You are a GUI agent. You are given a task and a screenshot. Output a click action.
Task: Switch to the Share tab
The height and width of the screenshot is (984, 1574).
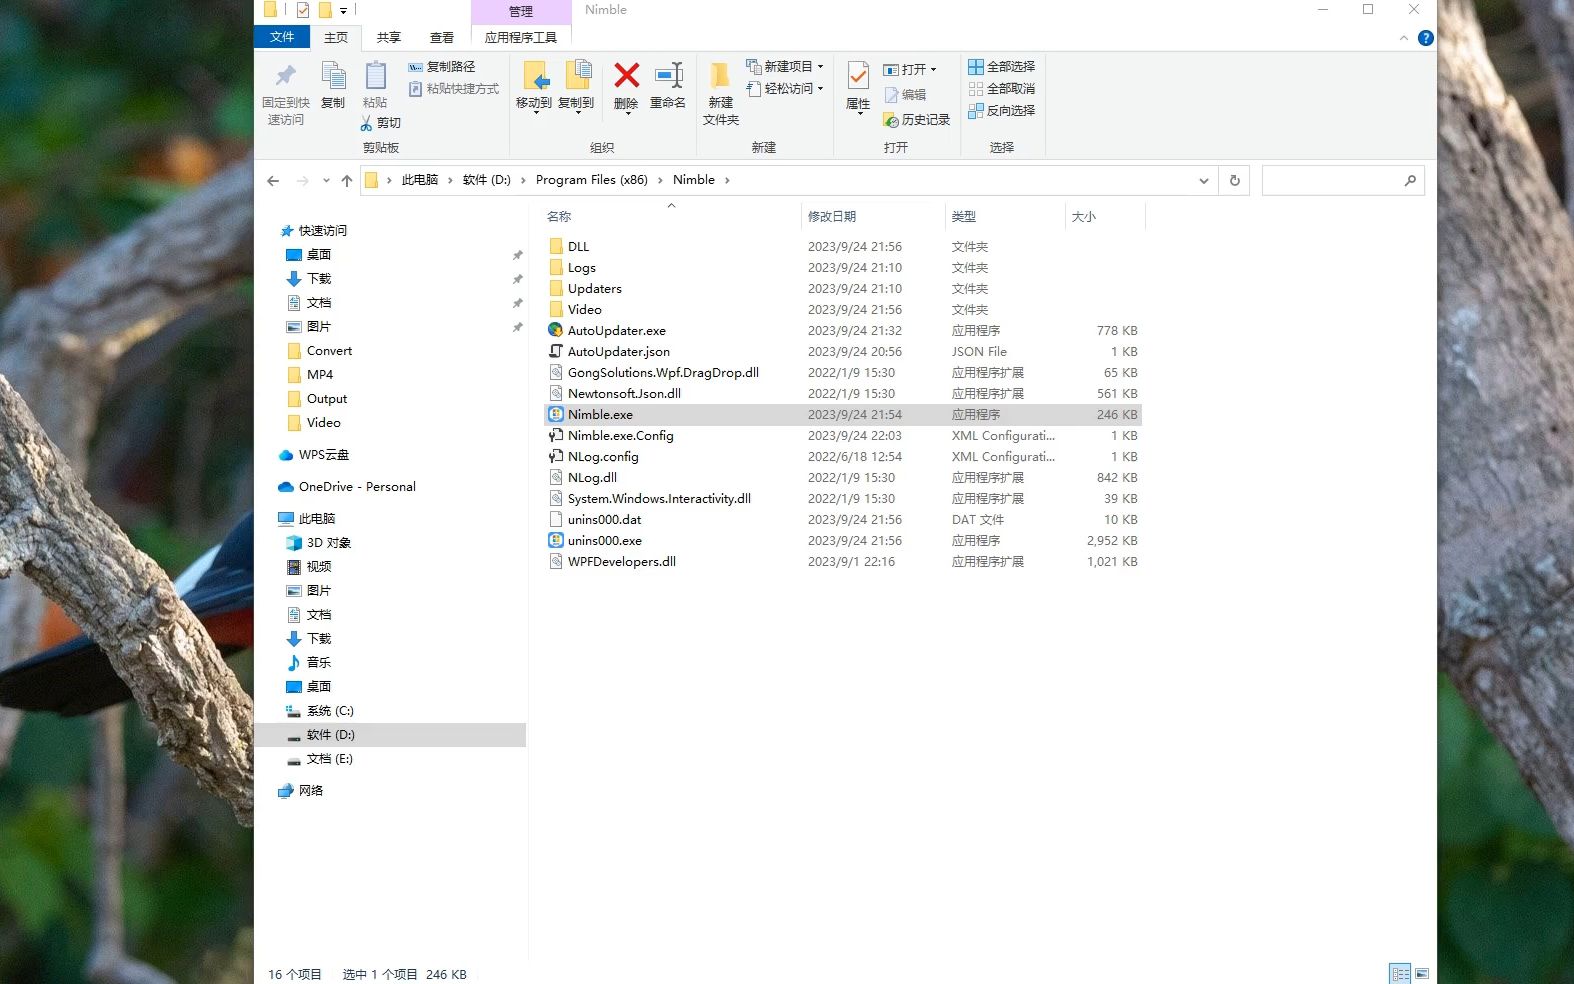point(389,37)
